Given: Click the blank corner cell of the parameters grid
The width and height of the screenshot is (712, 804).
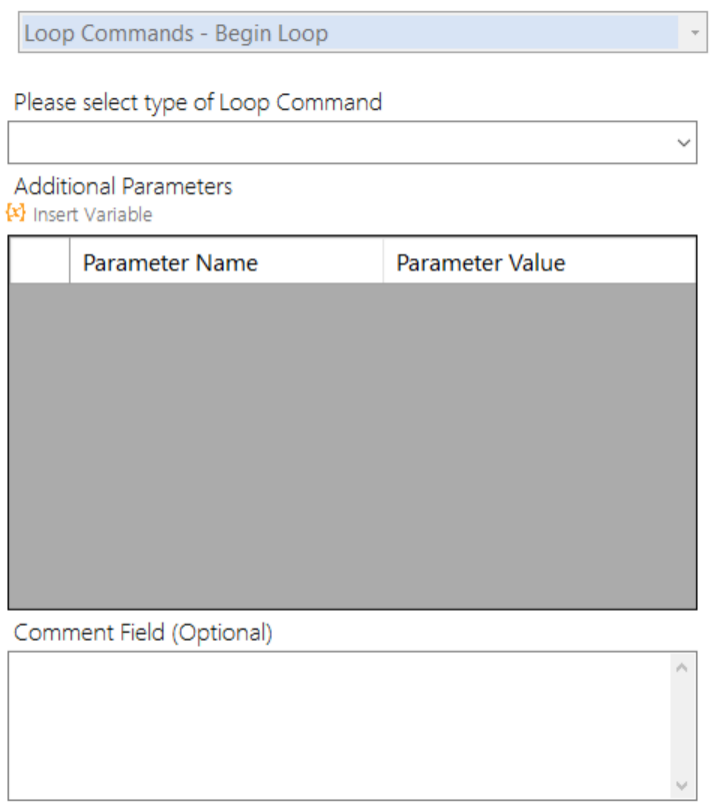Looking at the screenshot, I should click(39, 262).
